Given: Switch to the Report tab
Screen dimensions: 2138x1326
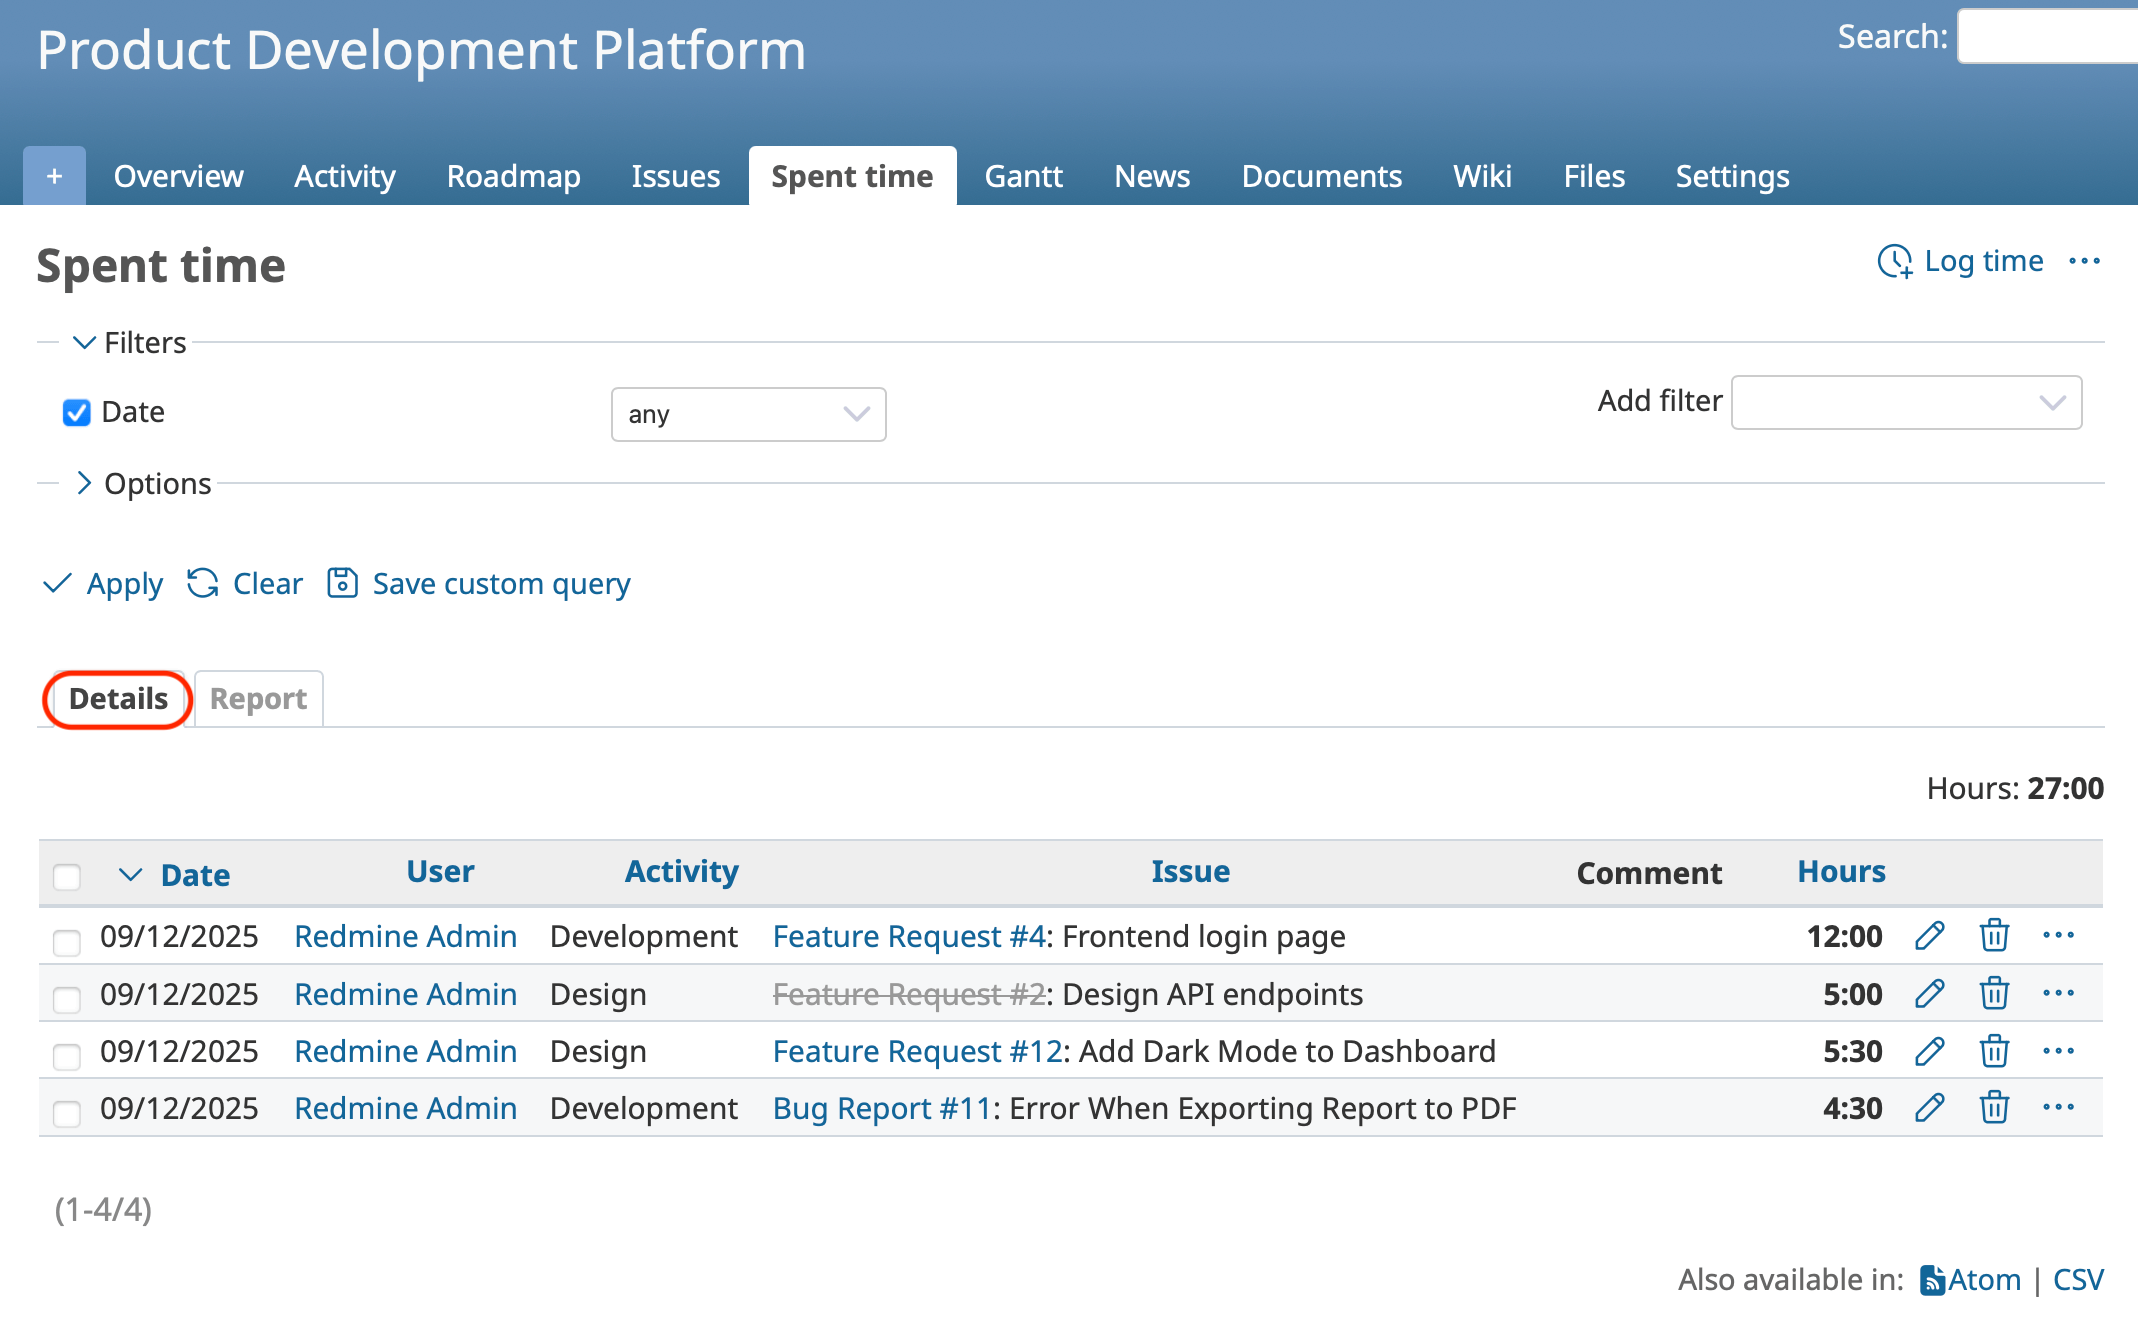Looking at the screenshot, I should (x=258, y=699).
